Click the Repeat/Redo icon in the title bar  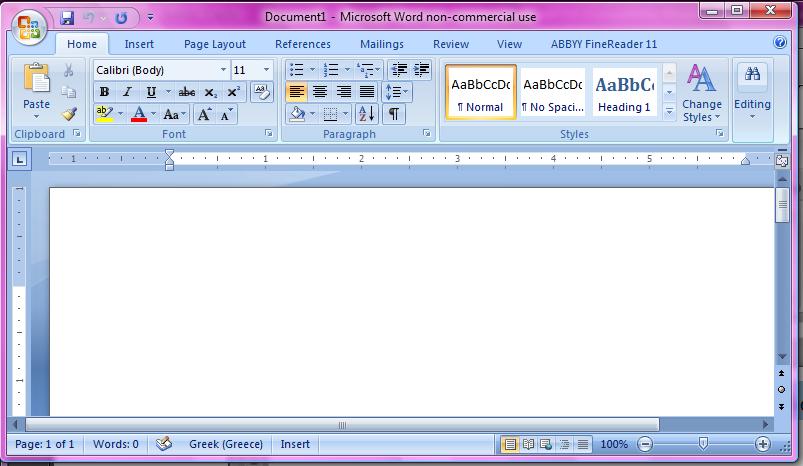121,18
